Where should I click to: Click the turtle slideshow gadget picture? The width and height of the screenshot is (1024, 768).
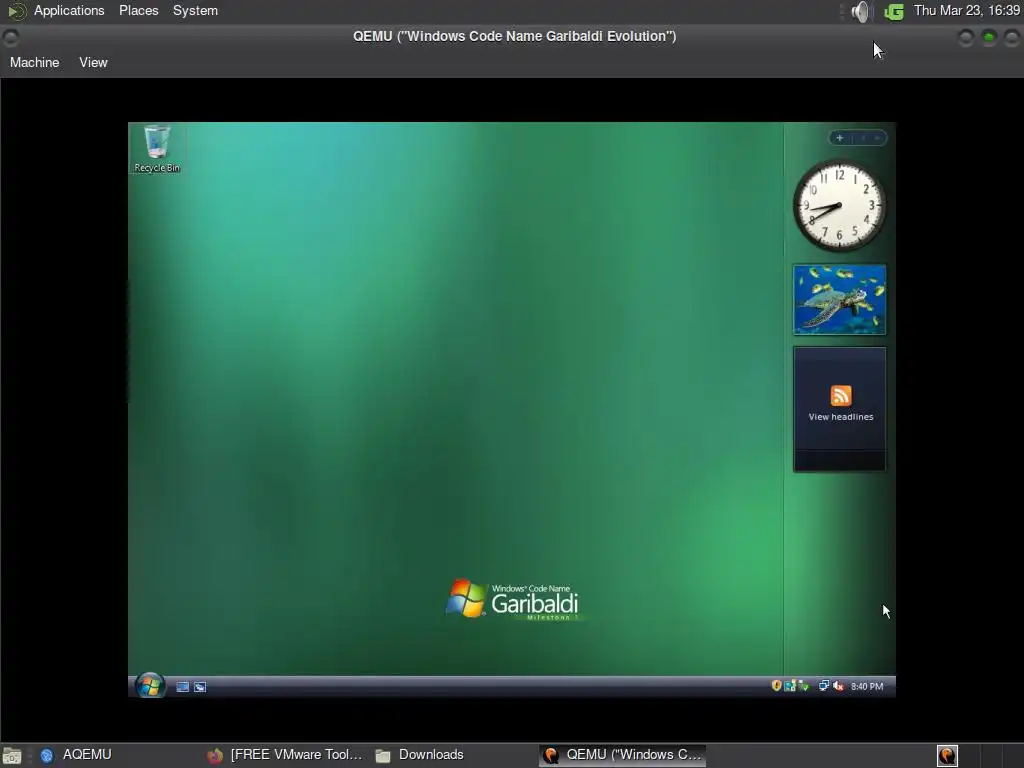[839, 299]
